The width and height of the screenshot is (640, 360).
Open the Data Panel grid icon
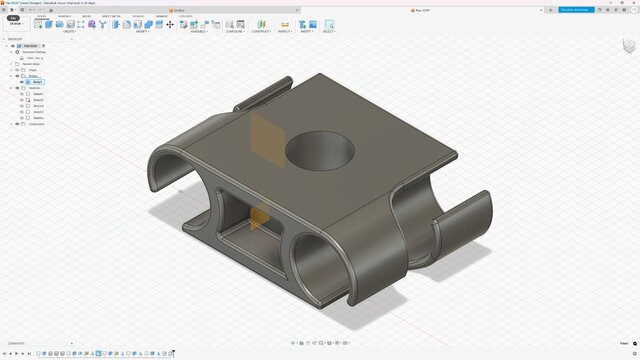tap(4, 10)
